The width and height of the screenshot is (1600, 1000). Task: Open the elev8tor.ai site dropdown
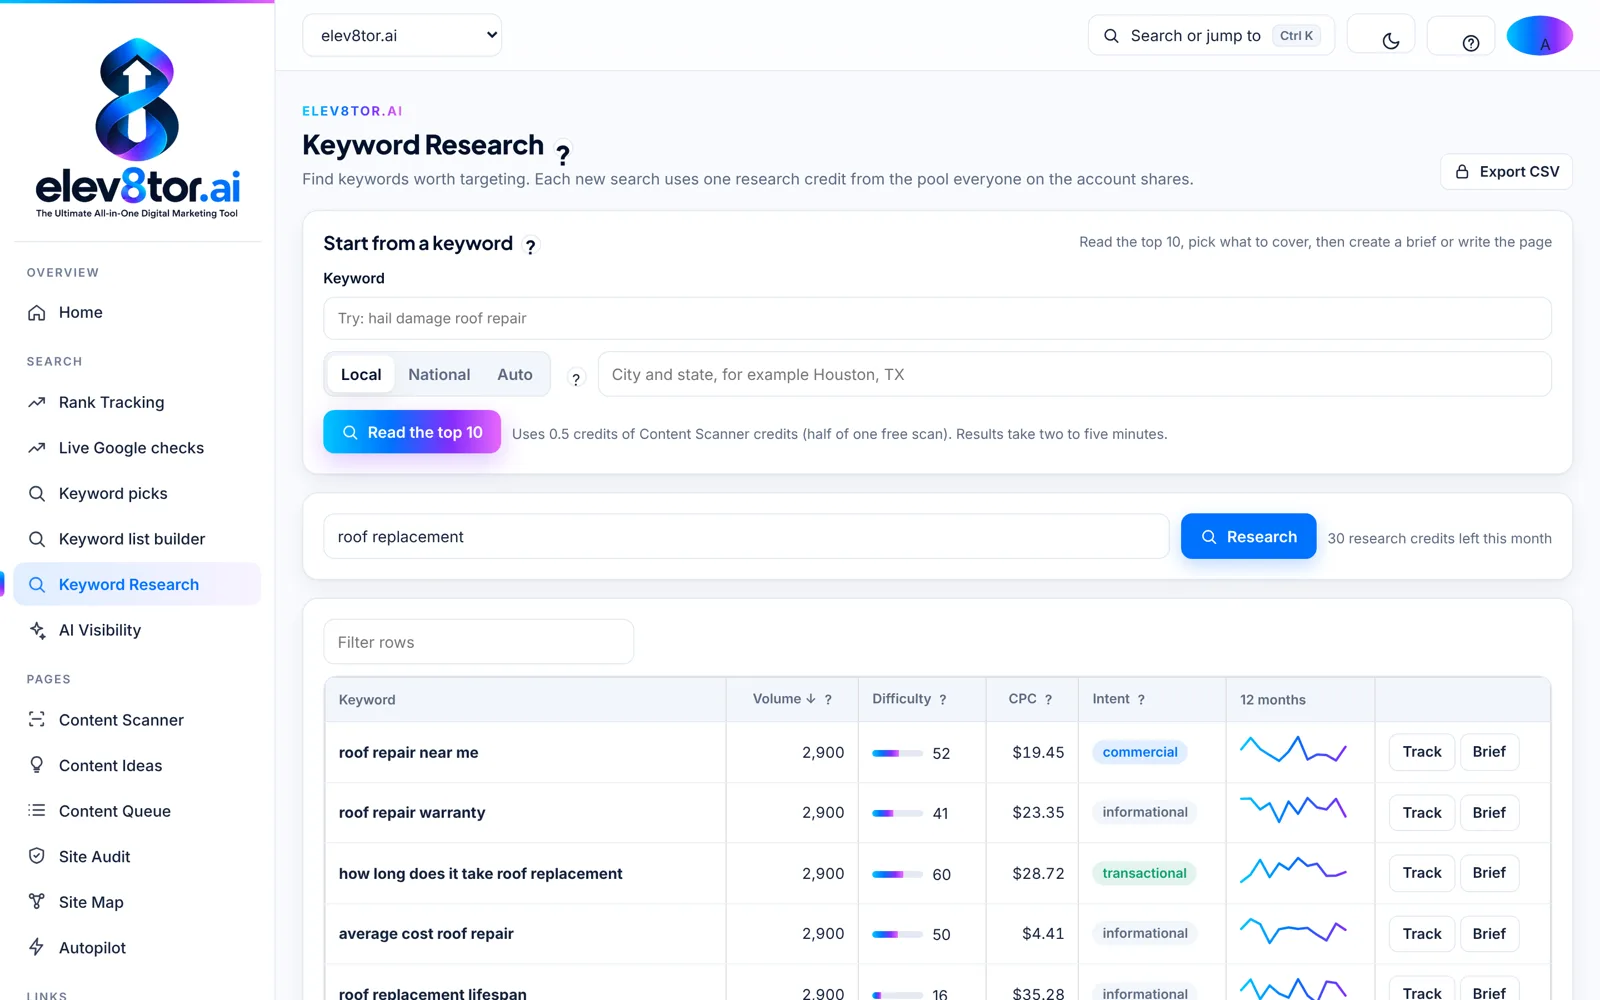coord(402,35)
